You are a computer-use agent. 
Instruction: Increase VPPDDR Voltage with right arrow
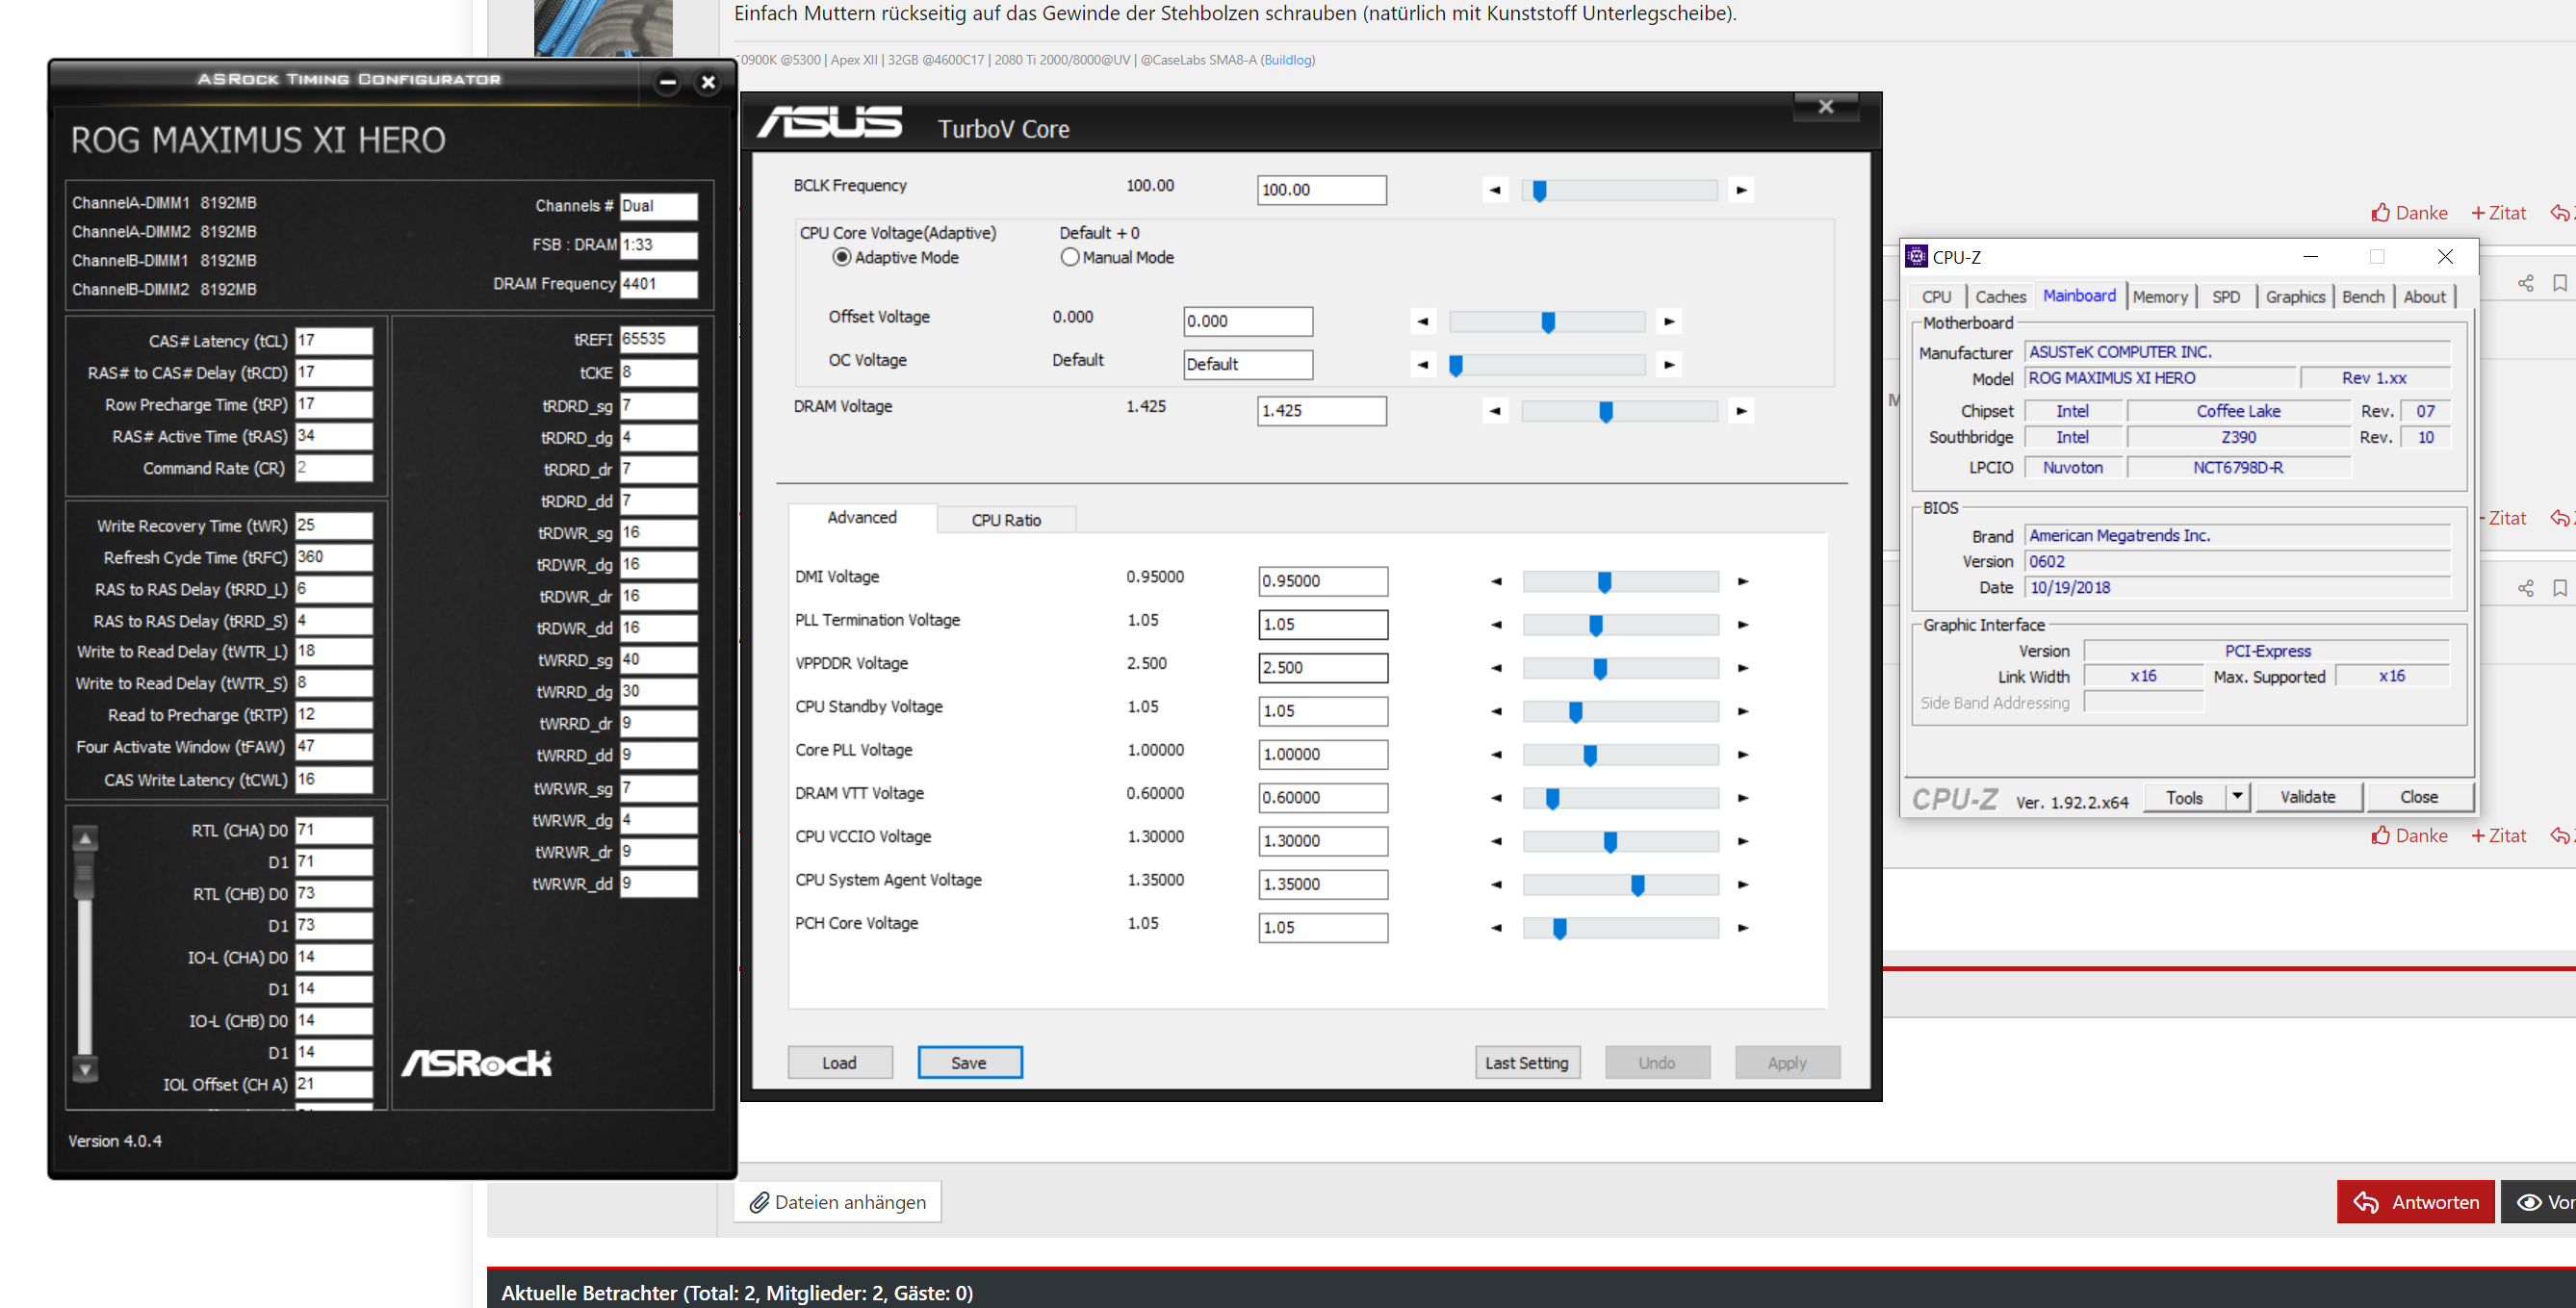(x=1743, y=668)
